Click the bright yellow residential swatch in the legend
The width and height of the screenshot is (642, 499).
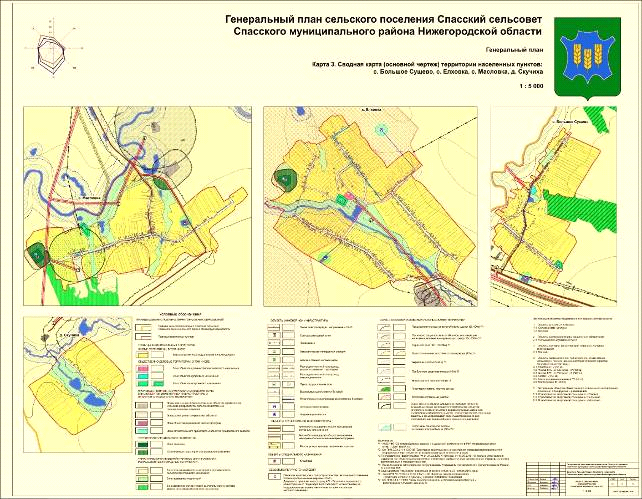(142, 354)
